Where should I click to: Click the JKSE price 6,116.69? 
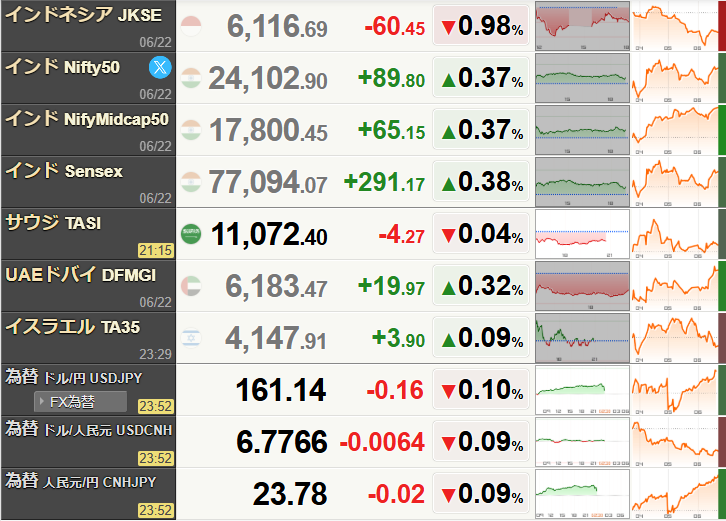(x=277, y=26)
